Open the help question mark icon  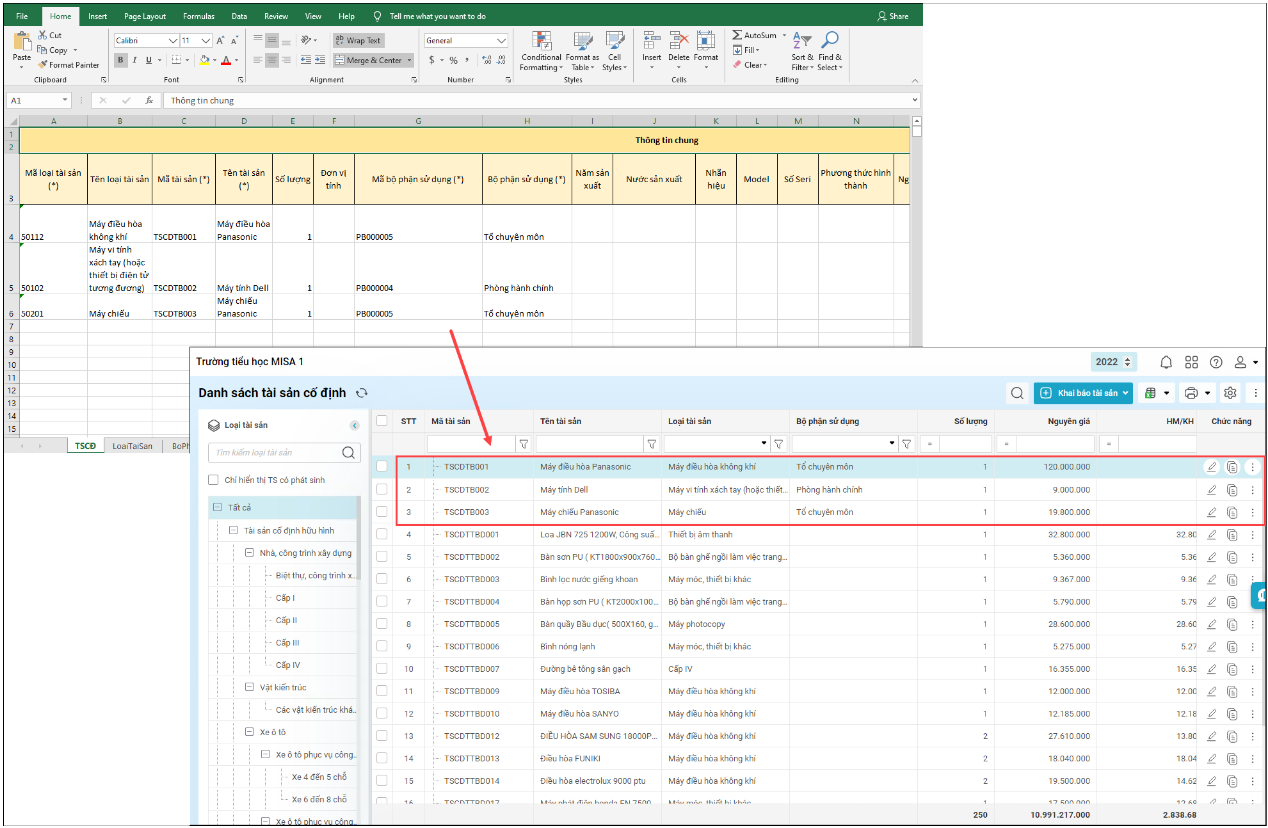tap(1216, 362)
